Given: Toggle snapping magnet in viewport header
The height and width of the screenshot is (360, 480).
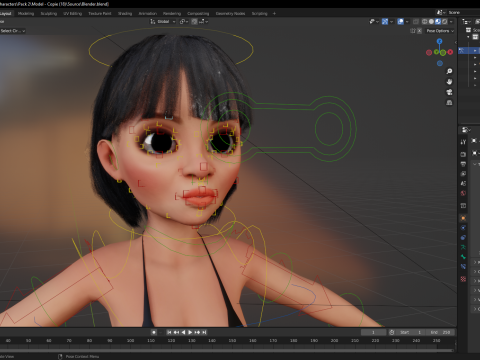Looking at the screenshot, I should [x=194, y=21].
